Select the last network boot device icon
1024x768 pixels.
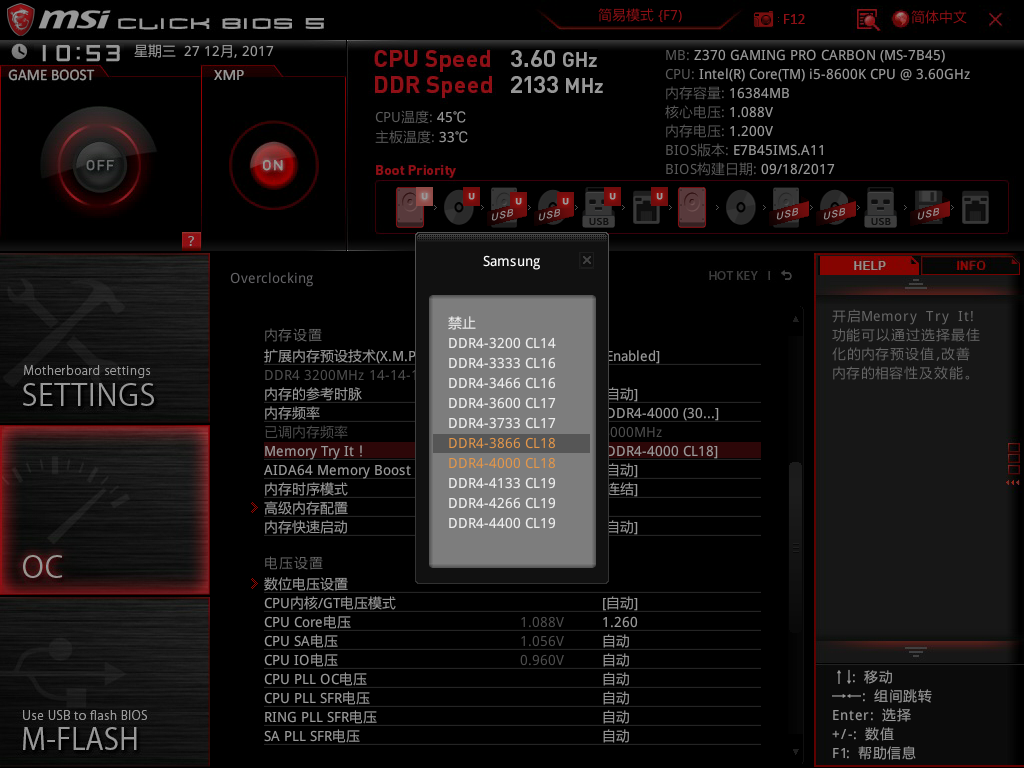(x=975, y=207)
